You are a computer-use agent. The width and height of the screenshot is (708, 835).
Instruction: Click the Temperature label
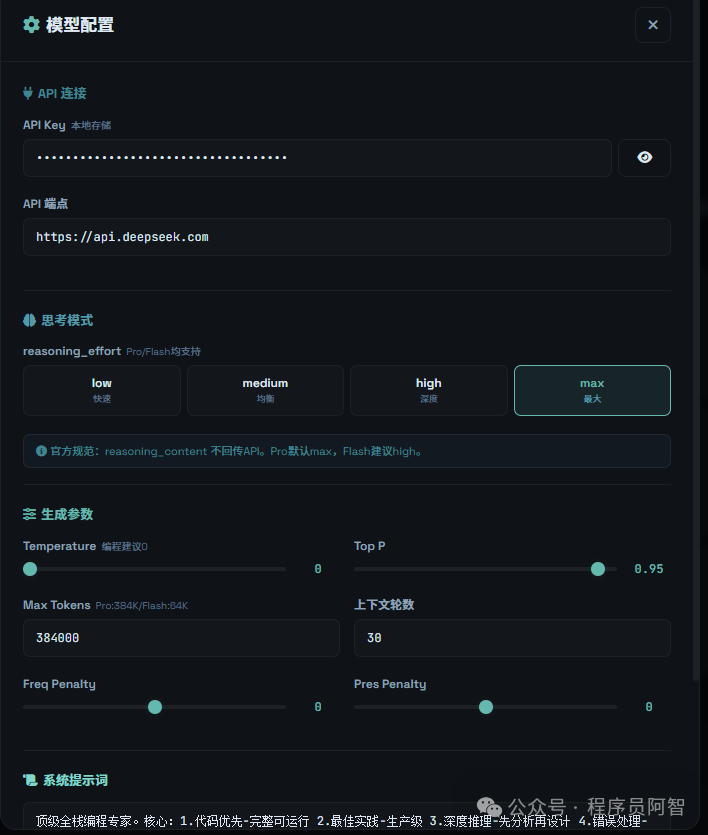tap(60, 546)
